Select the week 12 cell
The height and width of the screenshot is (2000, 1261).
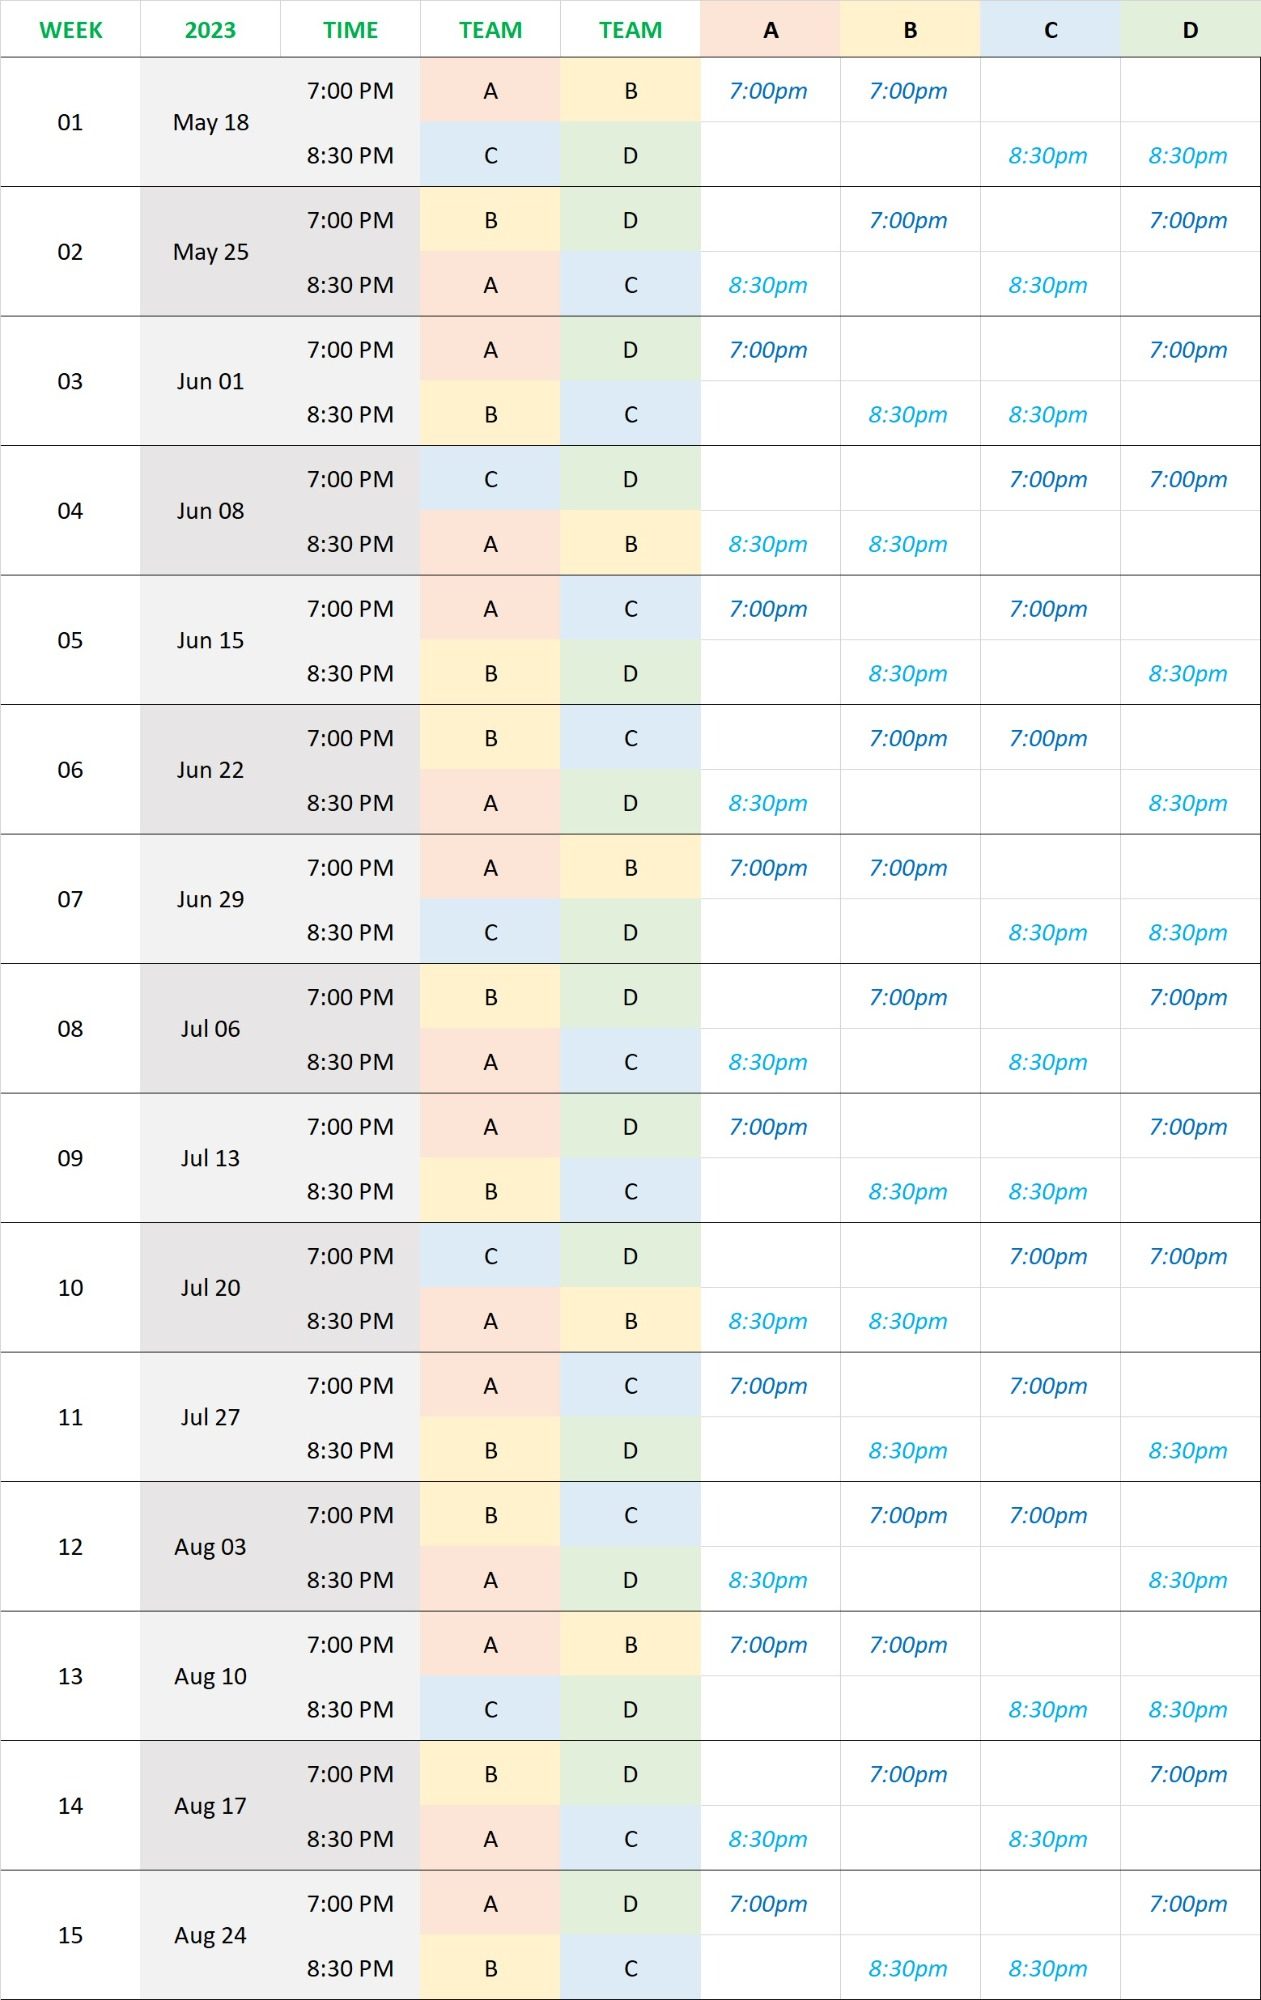(70, 1547)
